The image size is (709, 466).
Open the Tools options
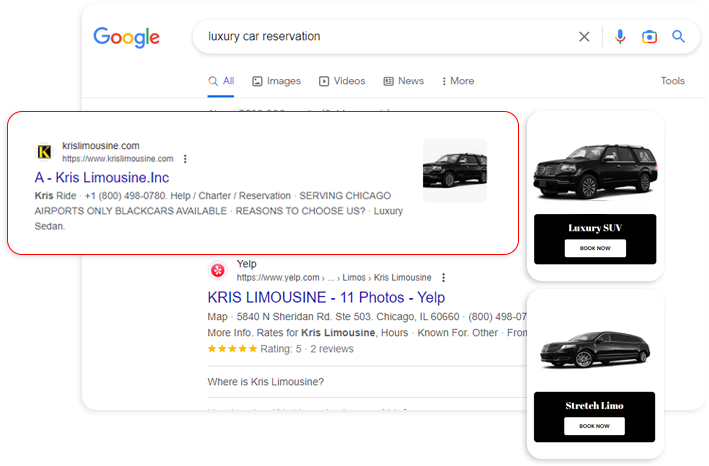673,81
